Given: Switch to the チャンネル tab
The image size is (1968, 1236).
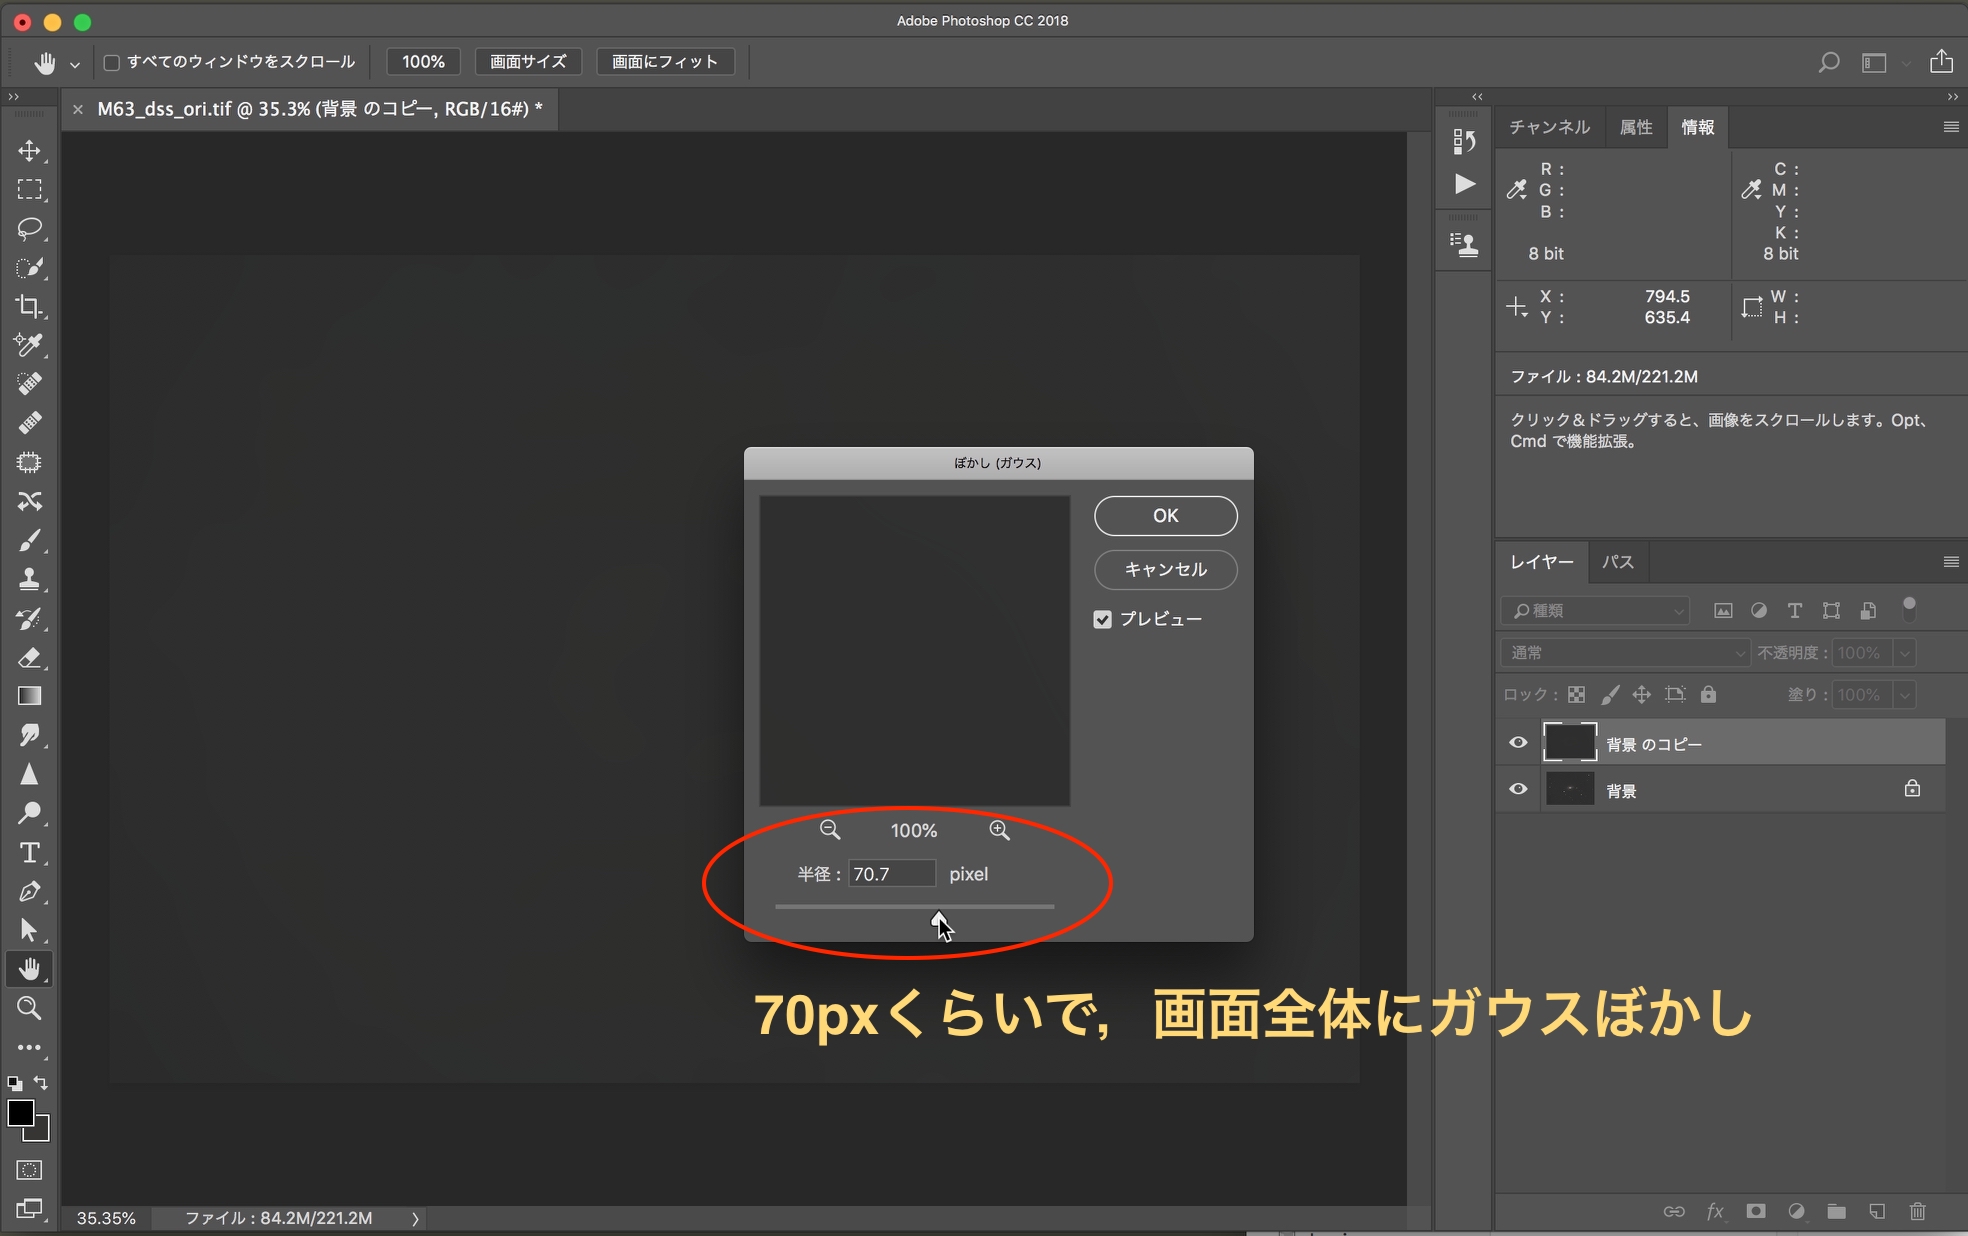Looking at the screenshot, I should (x=1548, y=127).
